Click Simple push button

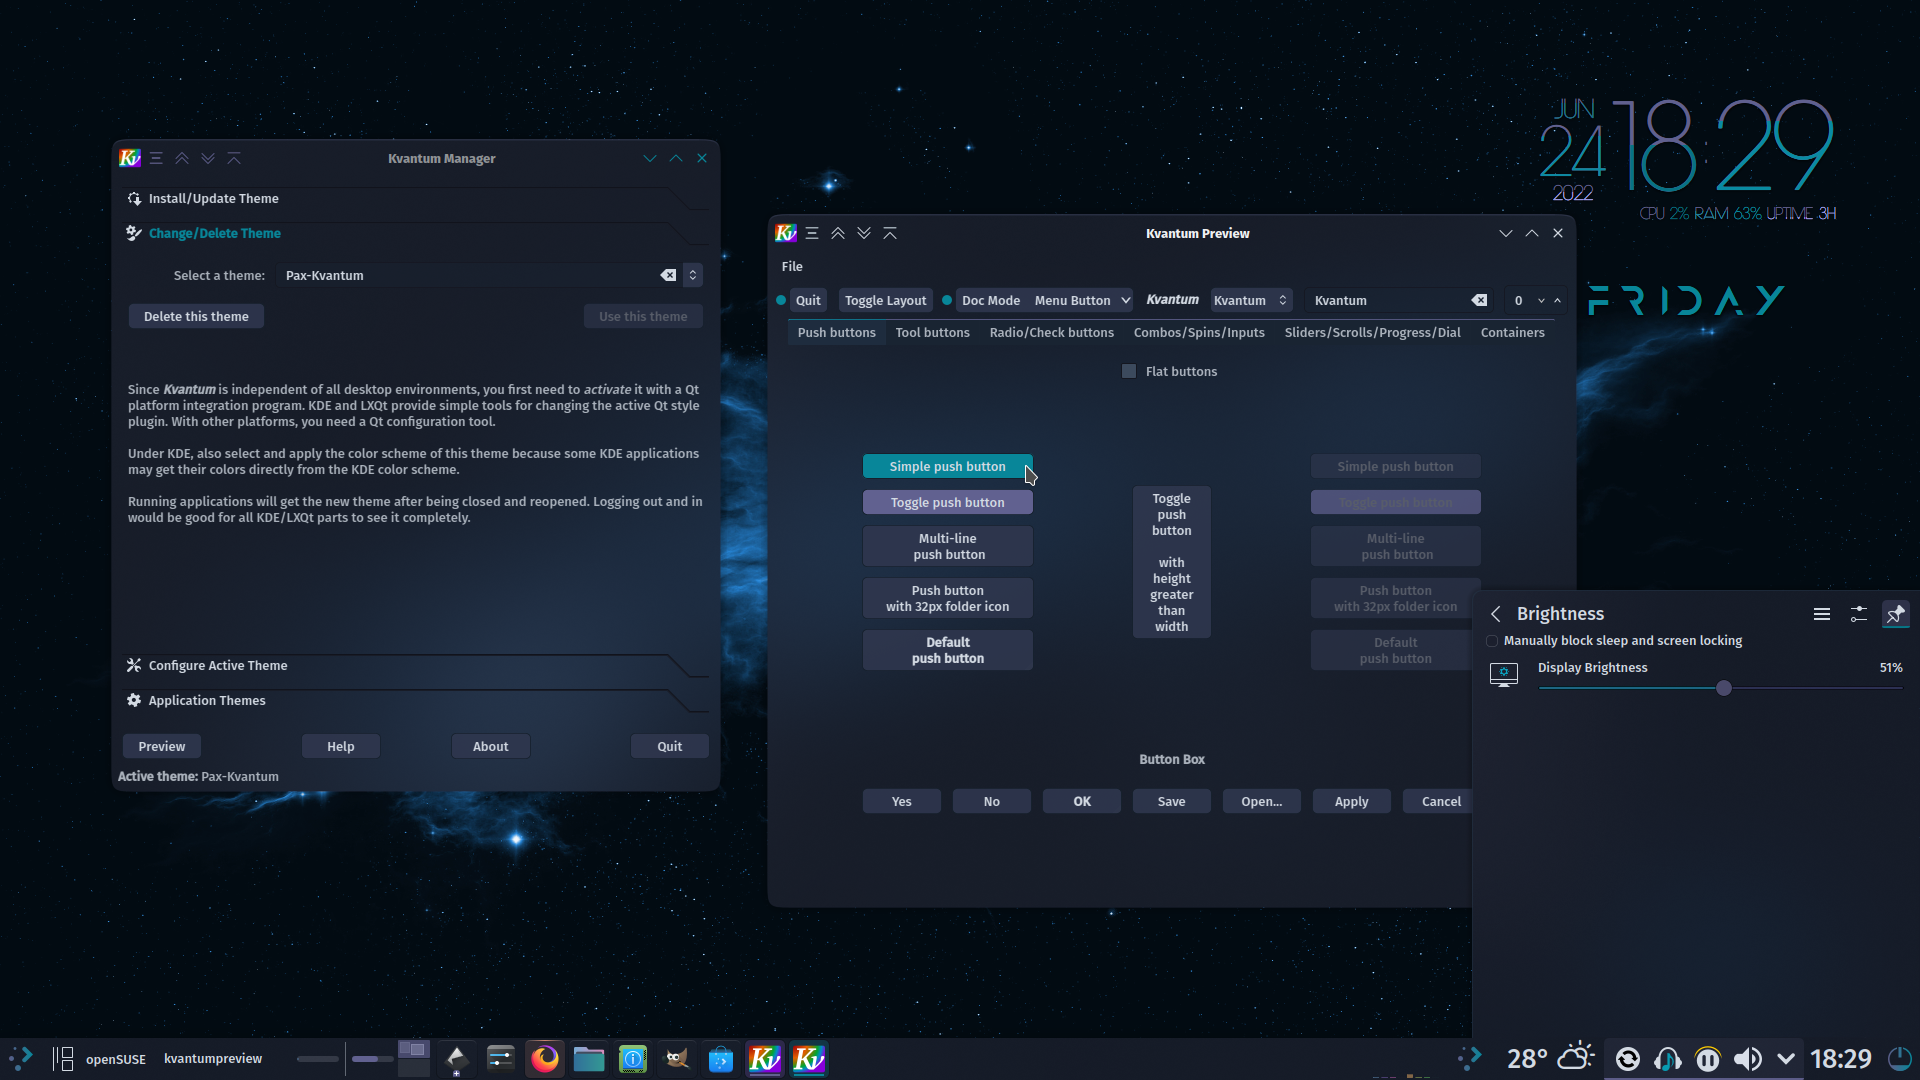(947, 466)
